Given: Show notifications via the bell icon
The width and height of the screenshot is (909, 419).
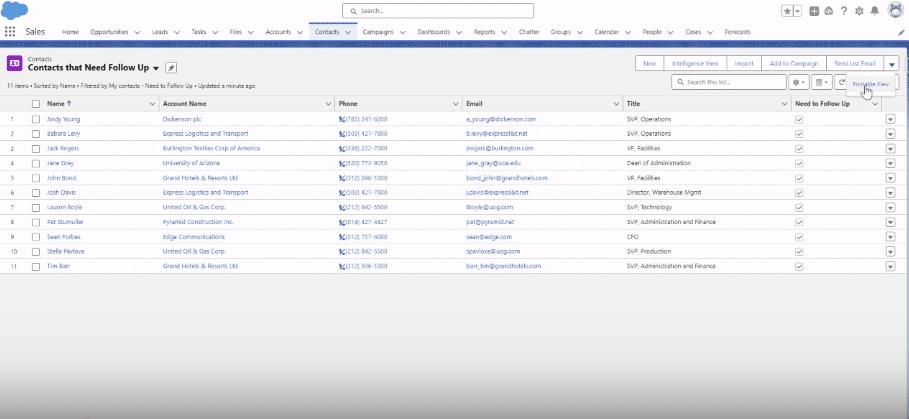Looking at the screenshot, I should point(875,11).
